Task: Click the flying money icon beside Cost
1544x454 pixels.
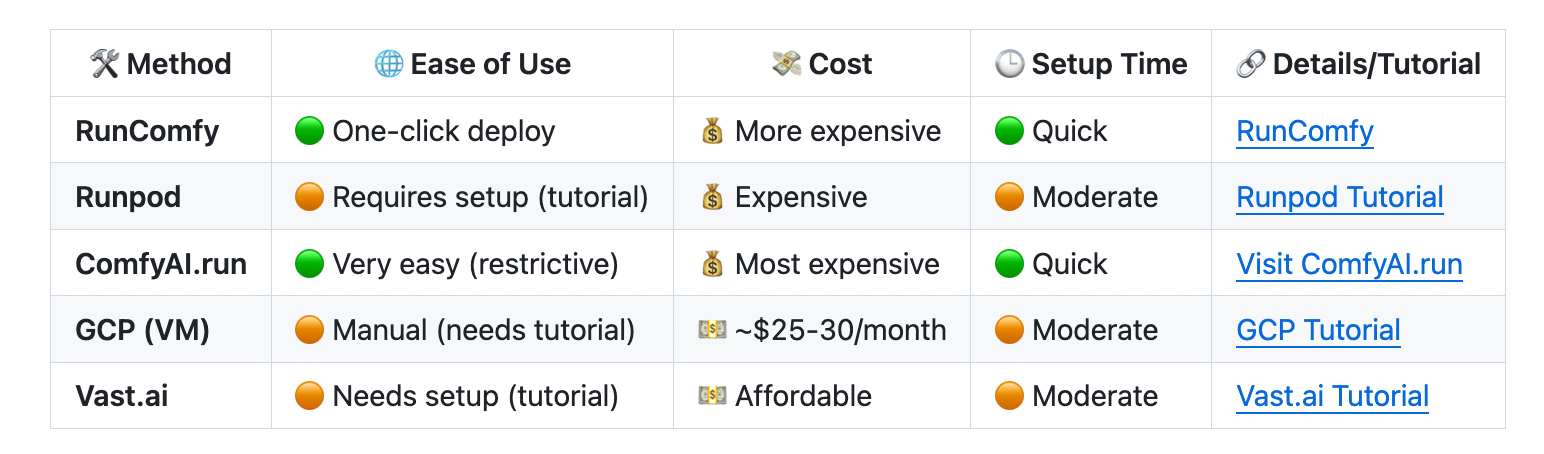Action: pos(787,64)
